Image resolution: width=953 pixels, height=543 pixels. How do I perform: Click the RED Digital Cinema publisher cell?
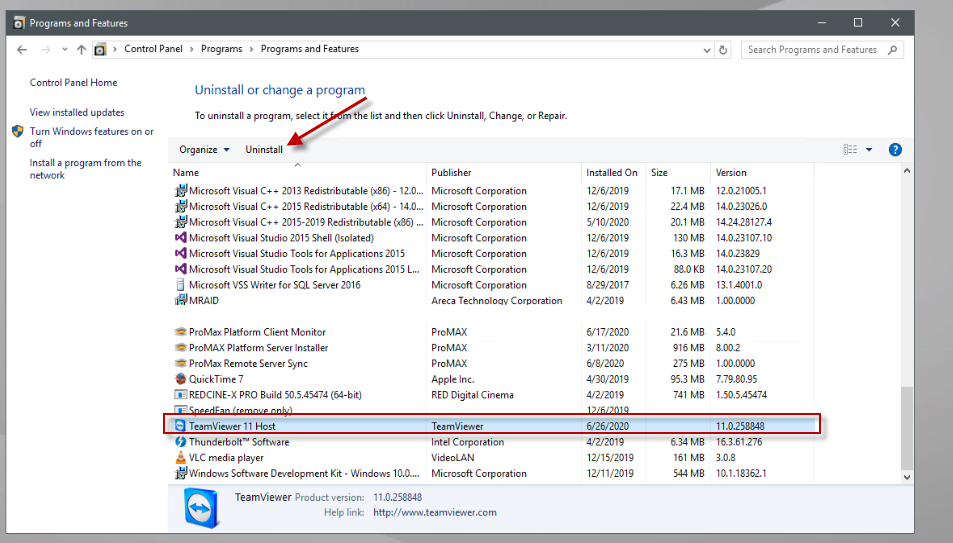tap(472, 395)
